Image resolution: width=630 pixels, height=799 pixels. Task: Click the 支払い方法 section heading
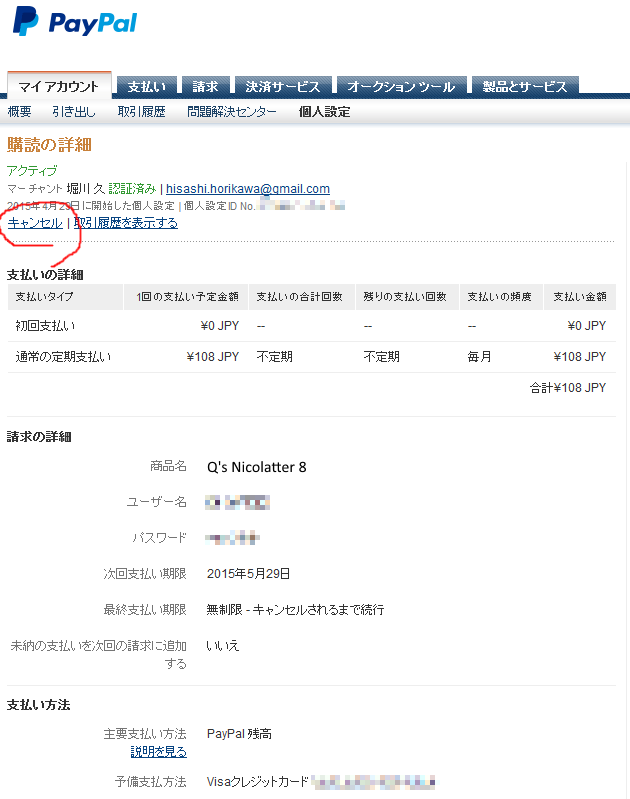pyautogui.click(x=39, y=705)
